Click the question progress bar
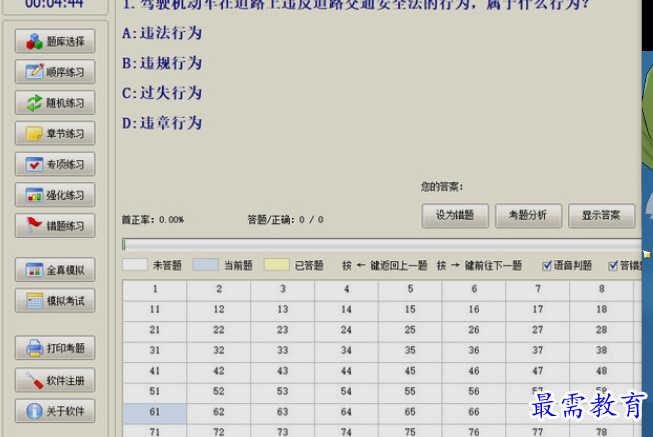653x437 pixels. pos(381,245)
